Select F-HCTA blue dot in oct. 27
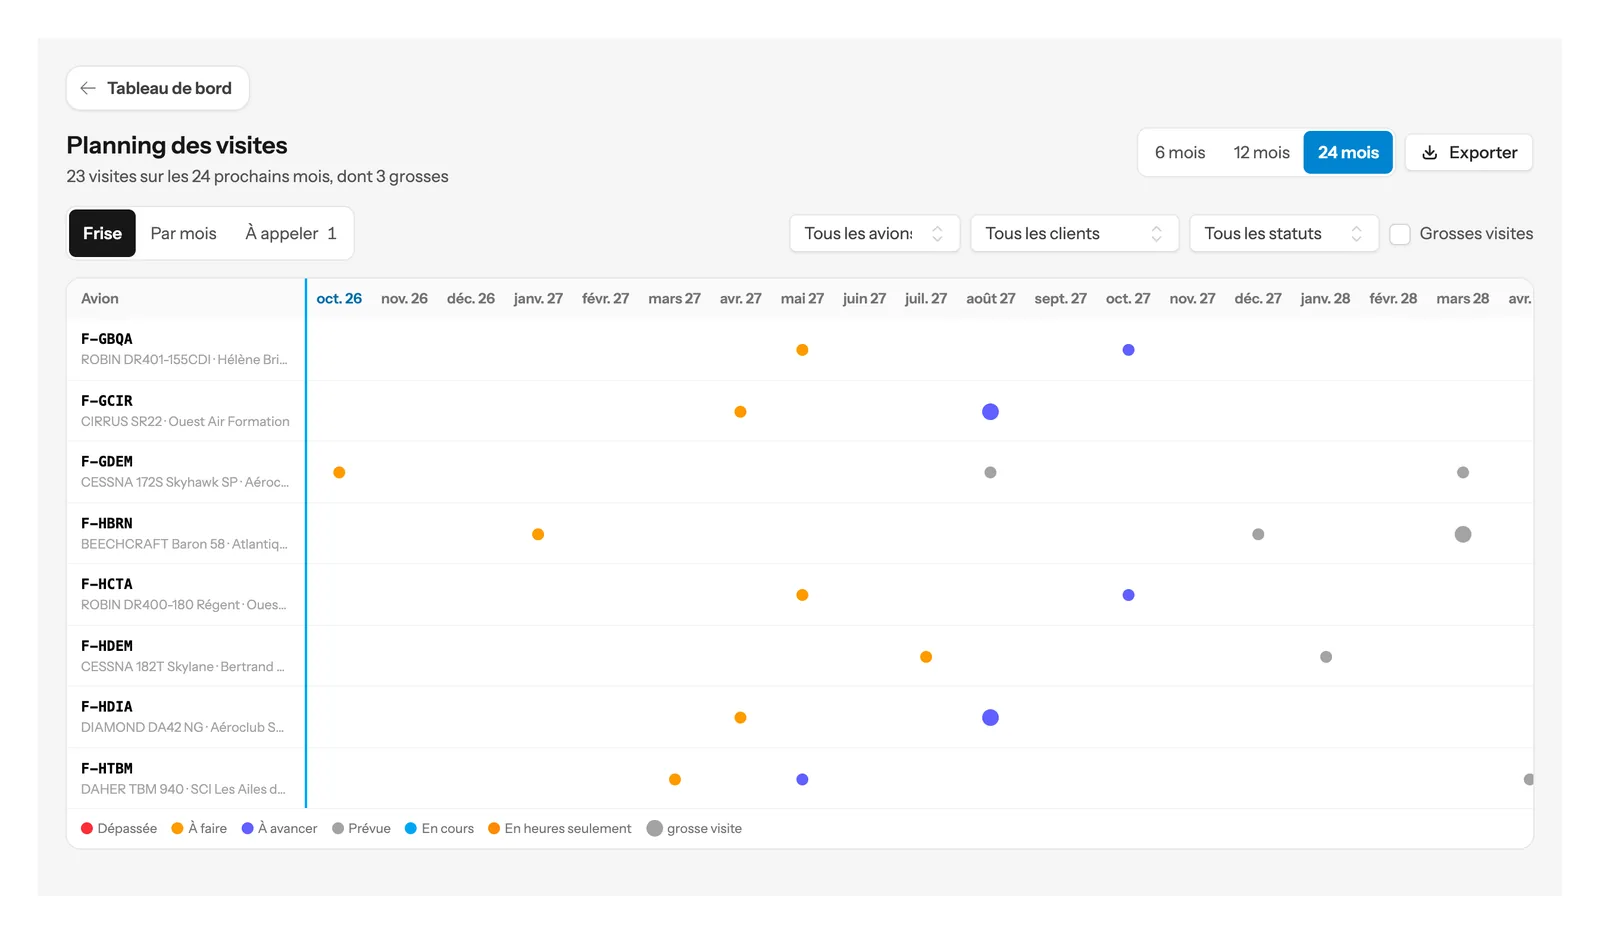The width and height of the screenshot is (1600, 952). (x=1128, y=595)
